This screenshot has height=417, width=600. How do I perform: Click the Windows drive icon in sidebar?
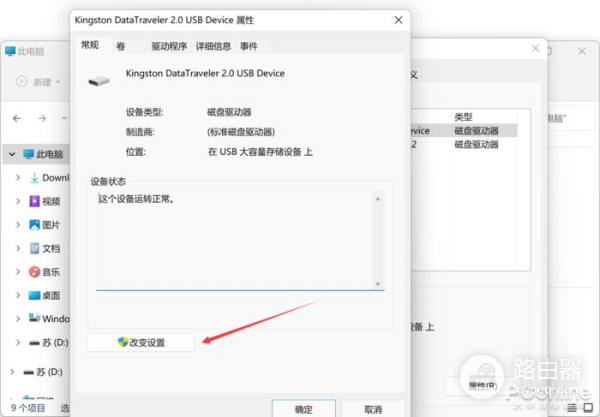coord(34,318)
